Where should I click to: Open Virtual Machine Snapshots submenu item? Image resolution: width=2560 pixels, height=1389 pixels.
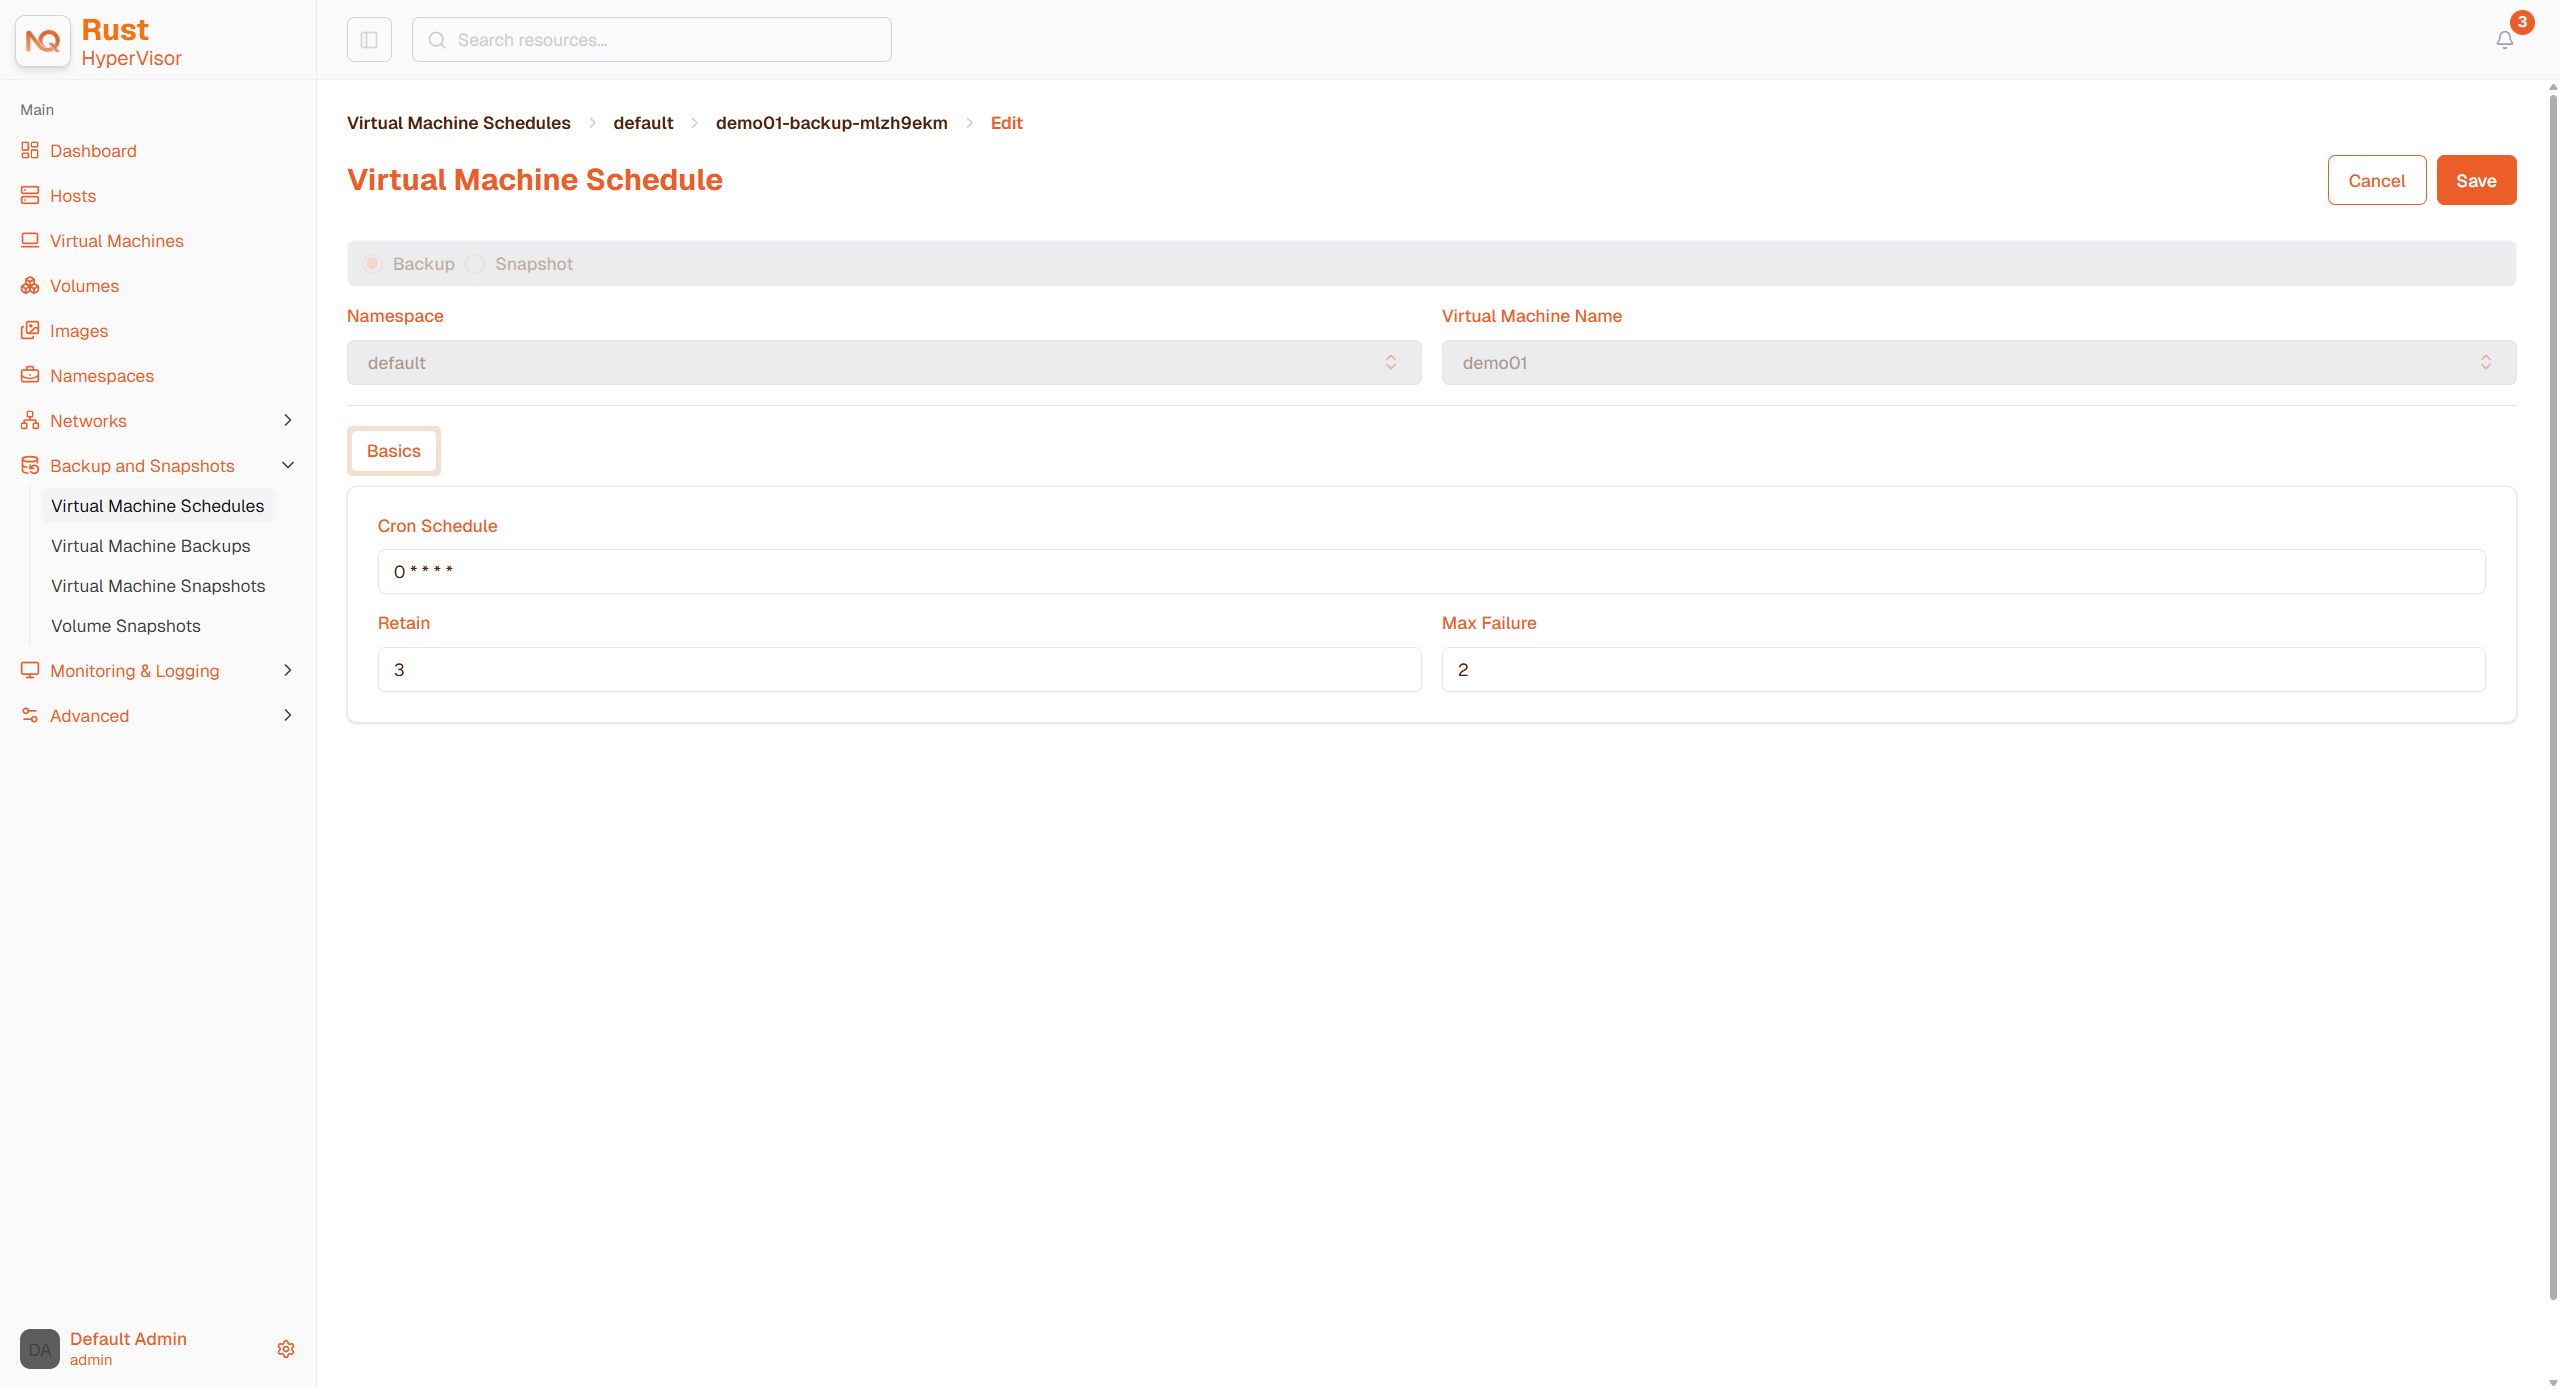(158, 586)
